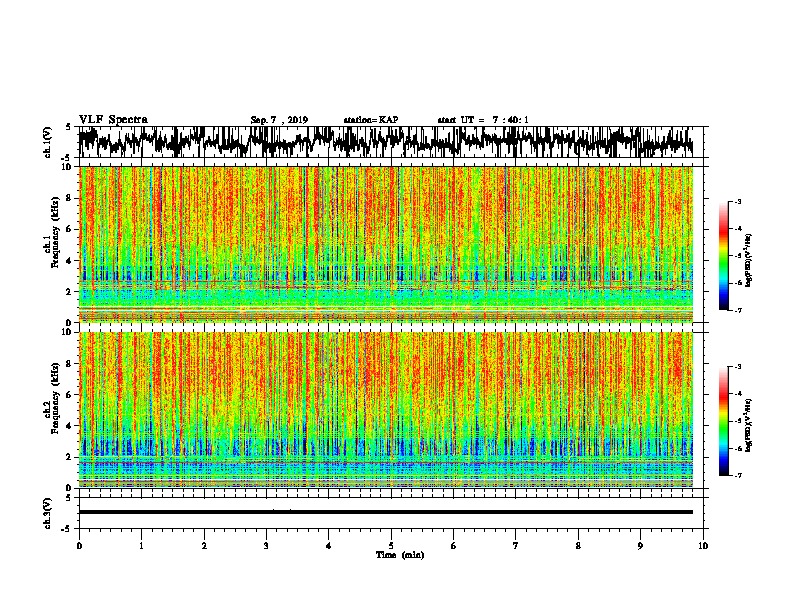Viewport: 792px width, 612px height.
Task: Click the ch.1 frequency axis "8" tick label
Action: click(x=70, y=198)
